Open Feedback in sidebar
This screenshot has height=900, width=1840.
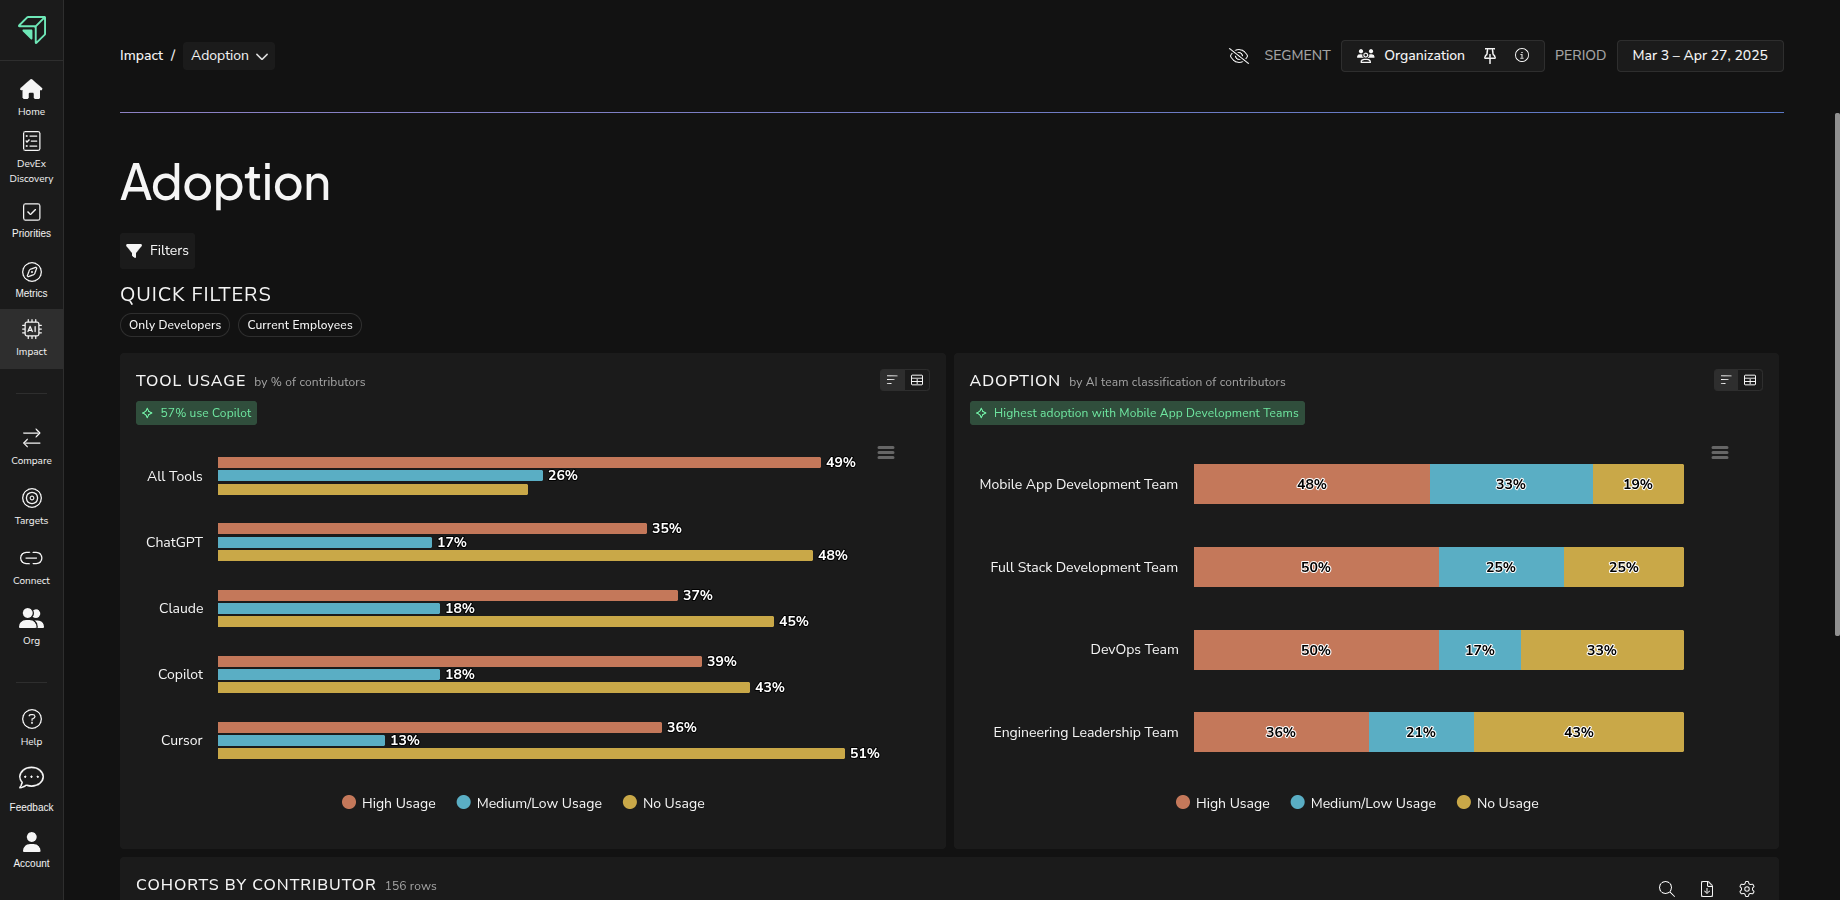click(x=31, y=789)
